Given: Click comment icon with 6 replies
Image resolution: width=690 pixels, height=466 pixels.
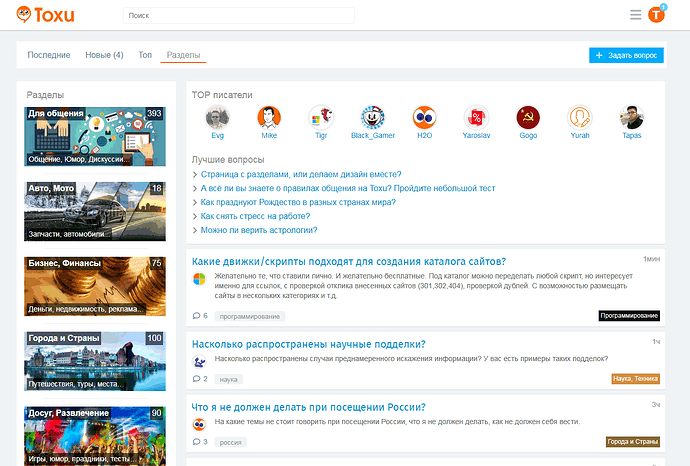Looking at the screenshot, I should point(196,316).
